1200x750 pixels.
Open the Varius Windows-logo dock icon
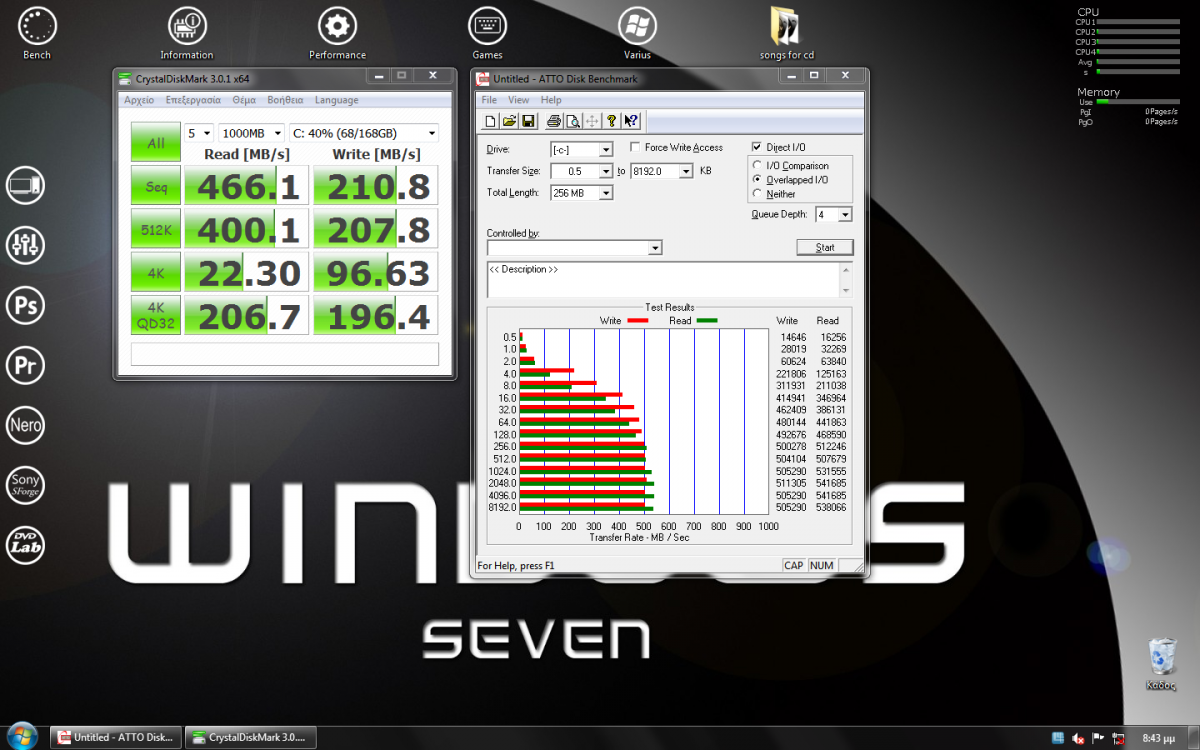coord(637,32)
